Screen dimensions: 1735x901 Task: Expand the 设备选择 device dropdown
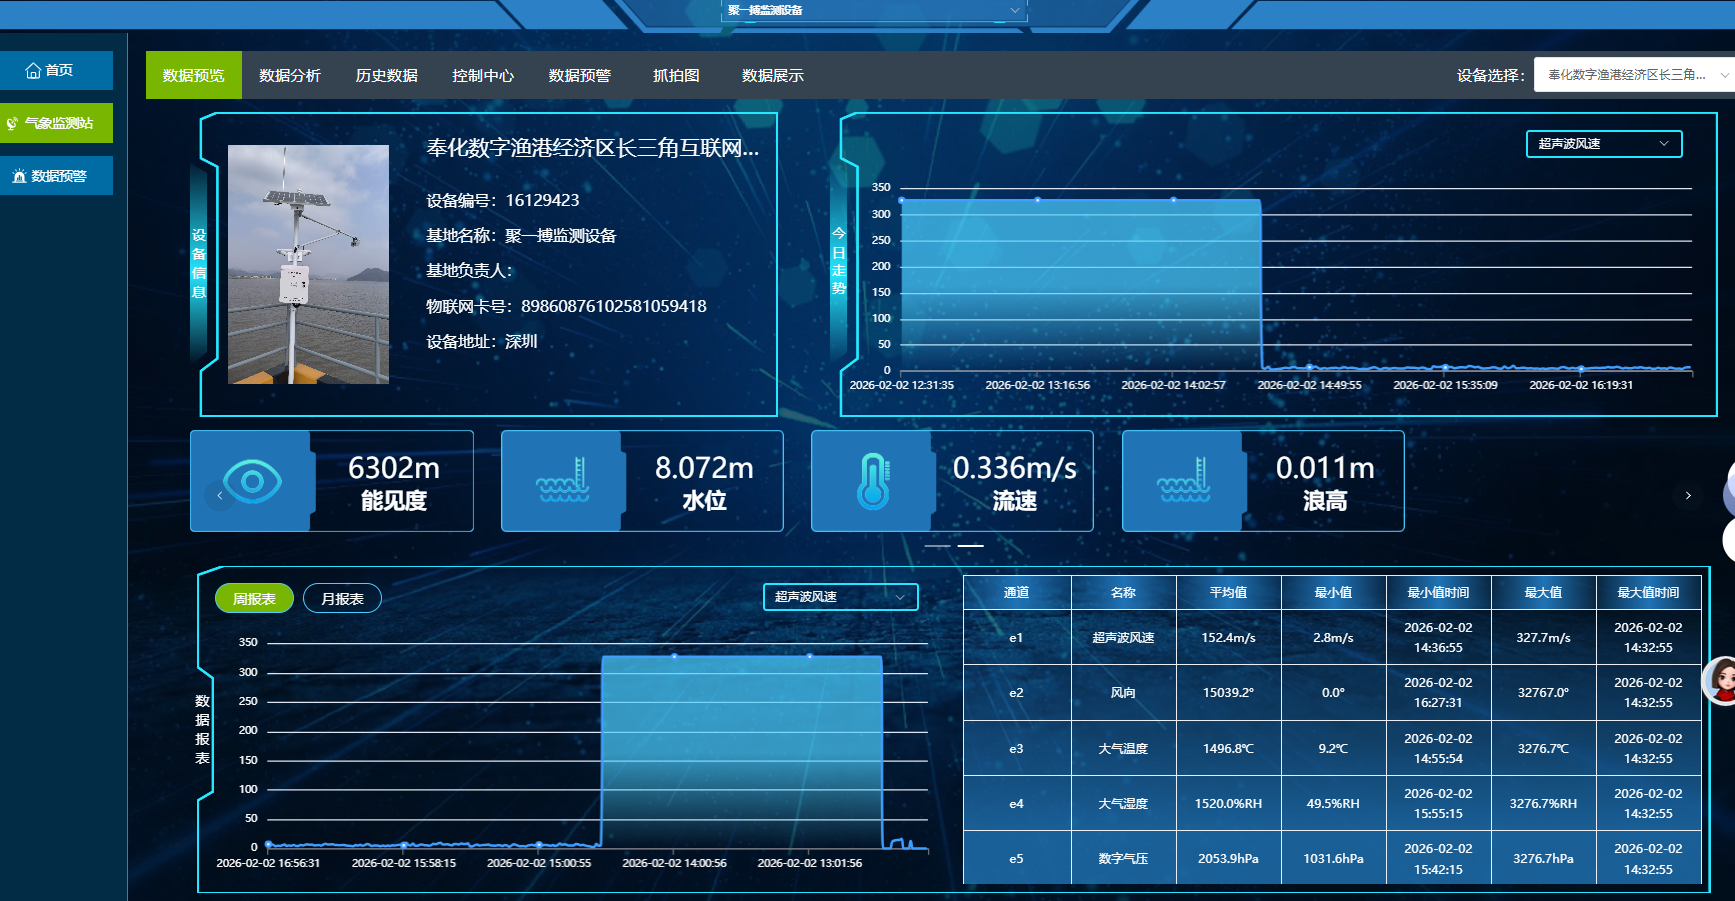(1634, 75)
